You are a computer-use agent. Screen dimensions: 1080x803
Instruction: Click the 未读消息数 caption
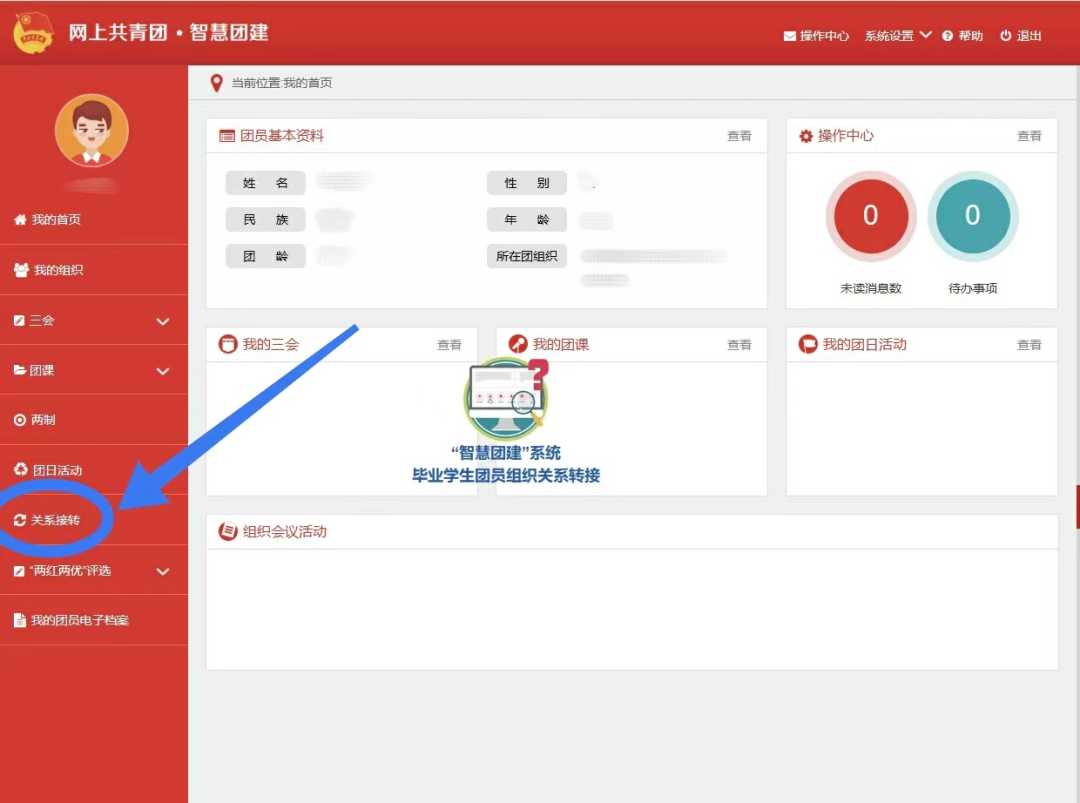[871, 288]
